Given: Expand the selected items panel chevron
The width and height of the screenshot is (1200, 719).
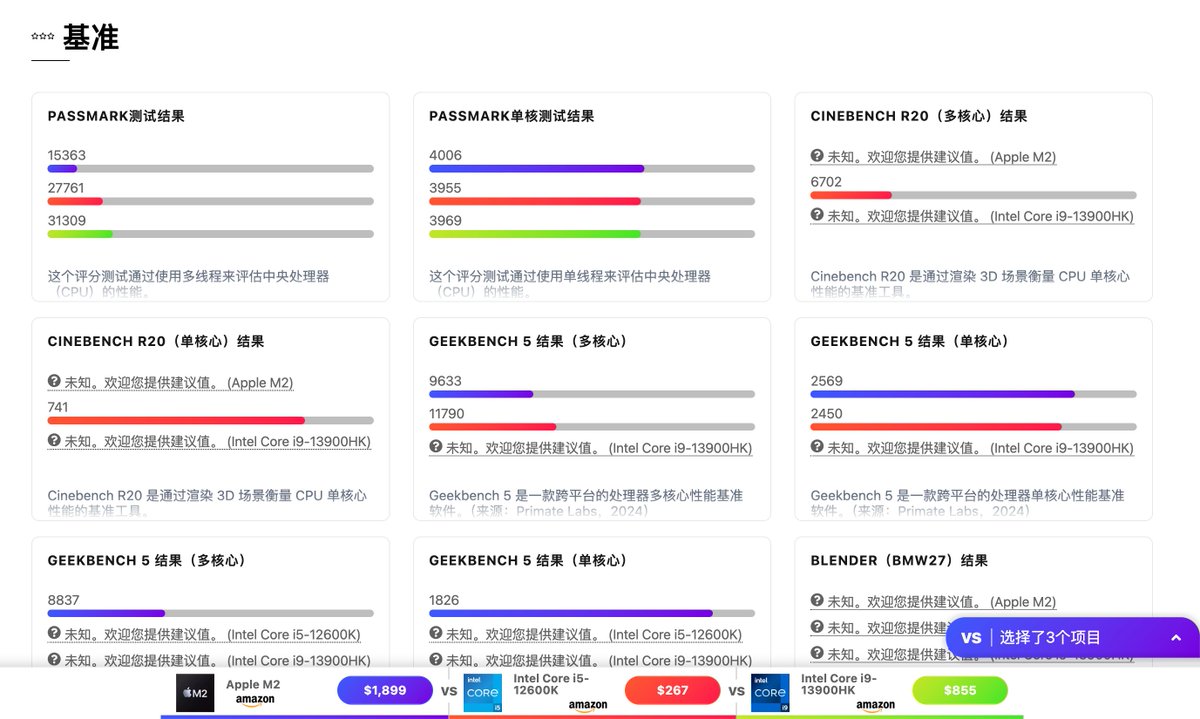Looking at the screenshot, I should tap(1176, 638).
